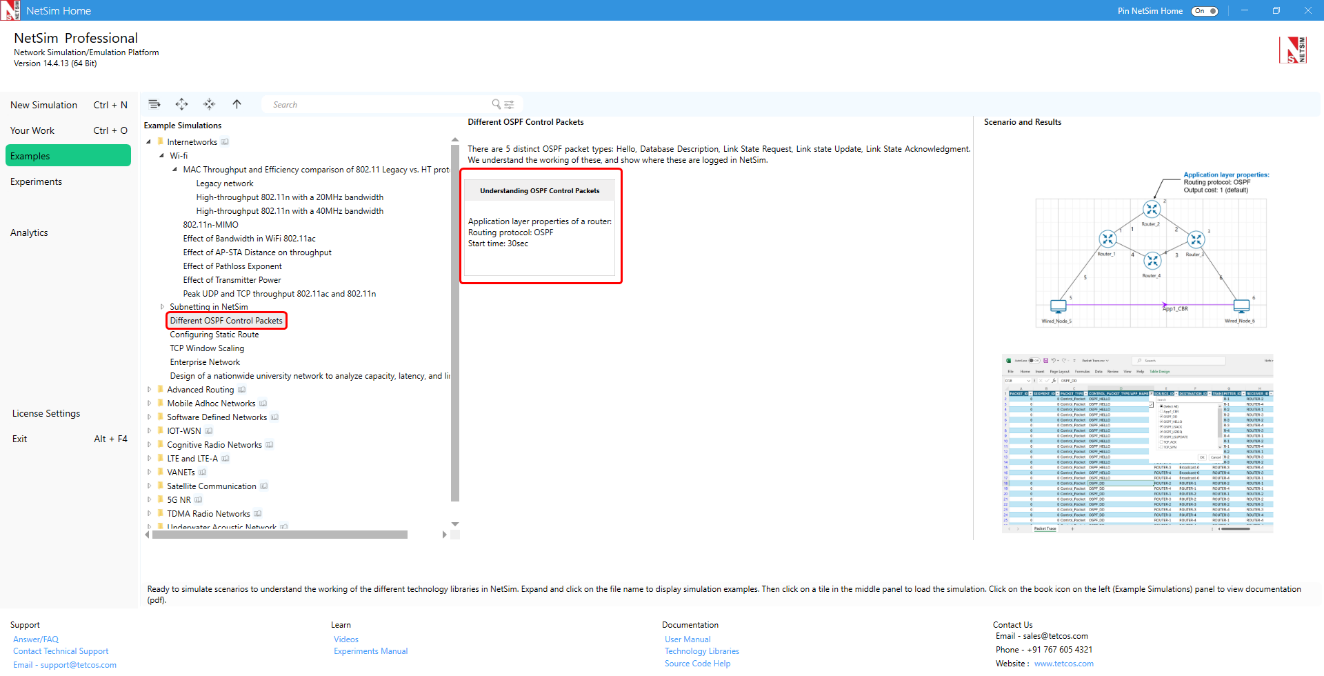Image resolution: width=1324 pixels, height=676 pixels.
Task: Open the New Simulation menu item
Action: [x=44, y=105]
